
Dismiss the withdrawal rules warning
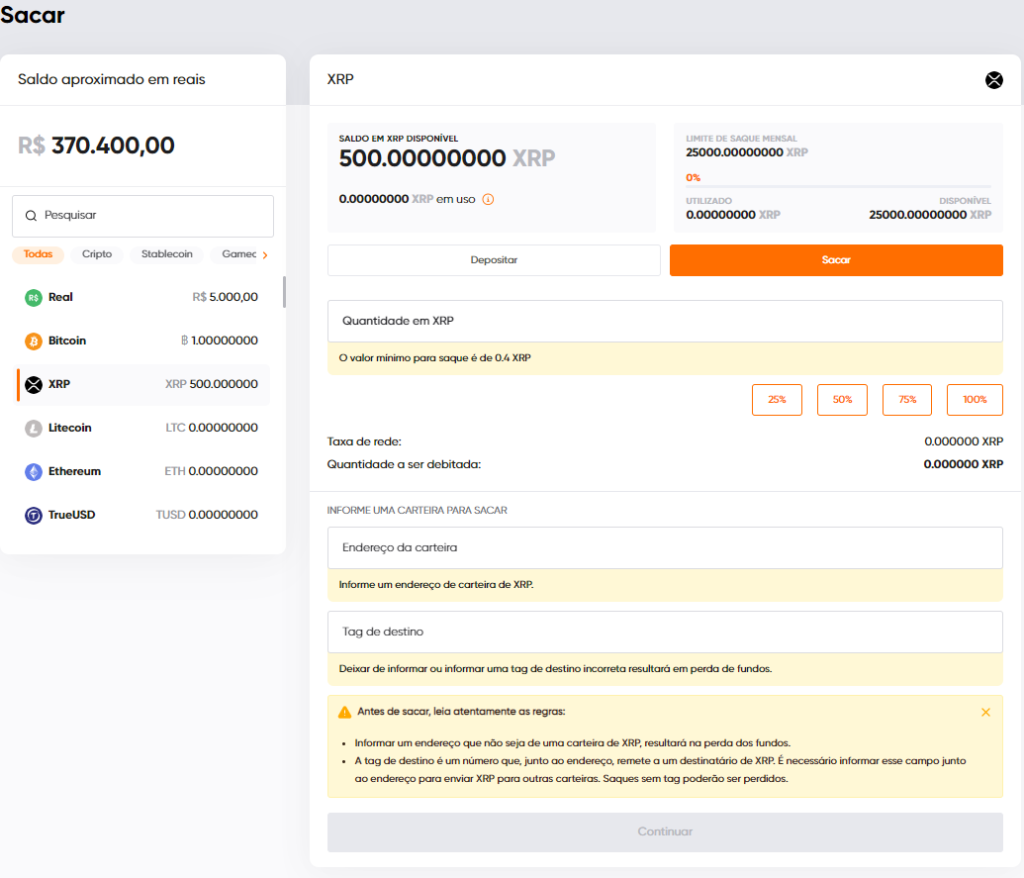click(x=985, y=712)
